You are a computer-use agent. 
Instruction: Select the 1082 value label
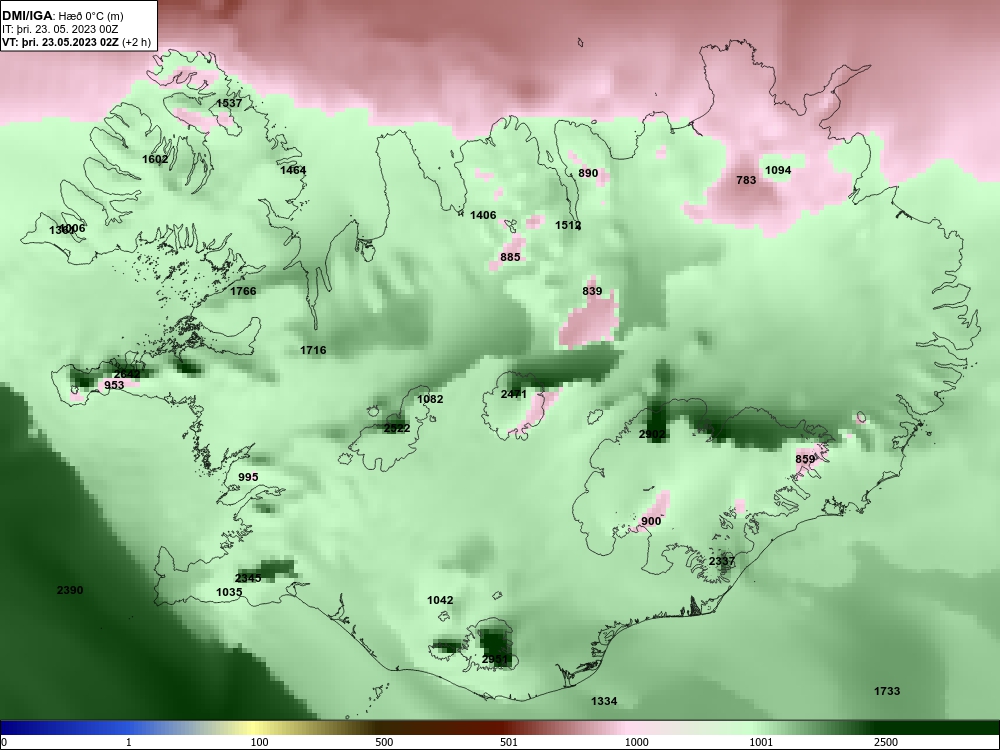[430, 399]
